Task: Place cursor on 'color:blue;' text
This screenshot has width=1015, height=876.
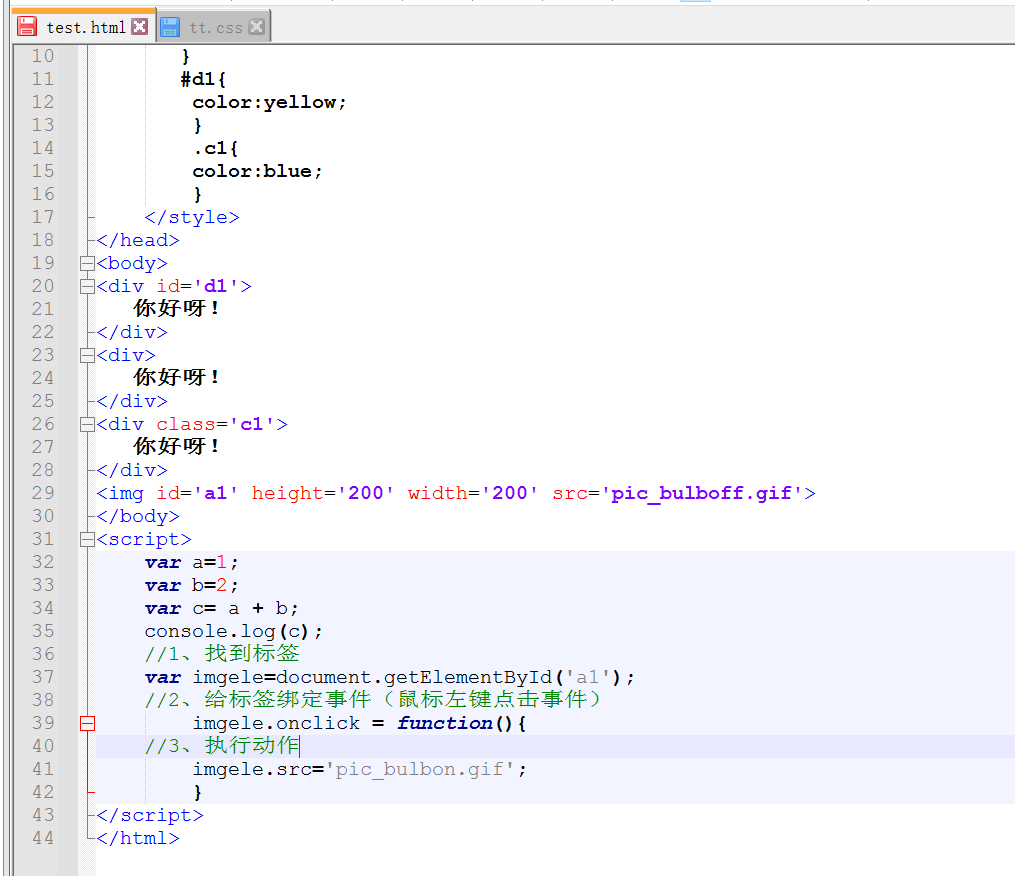Action: pyautogui.click(x=257, y=172)
